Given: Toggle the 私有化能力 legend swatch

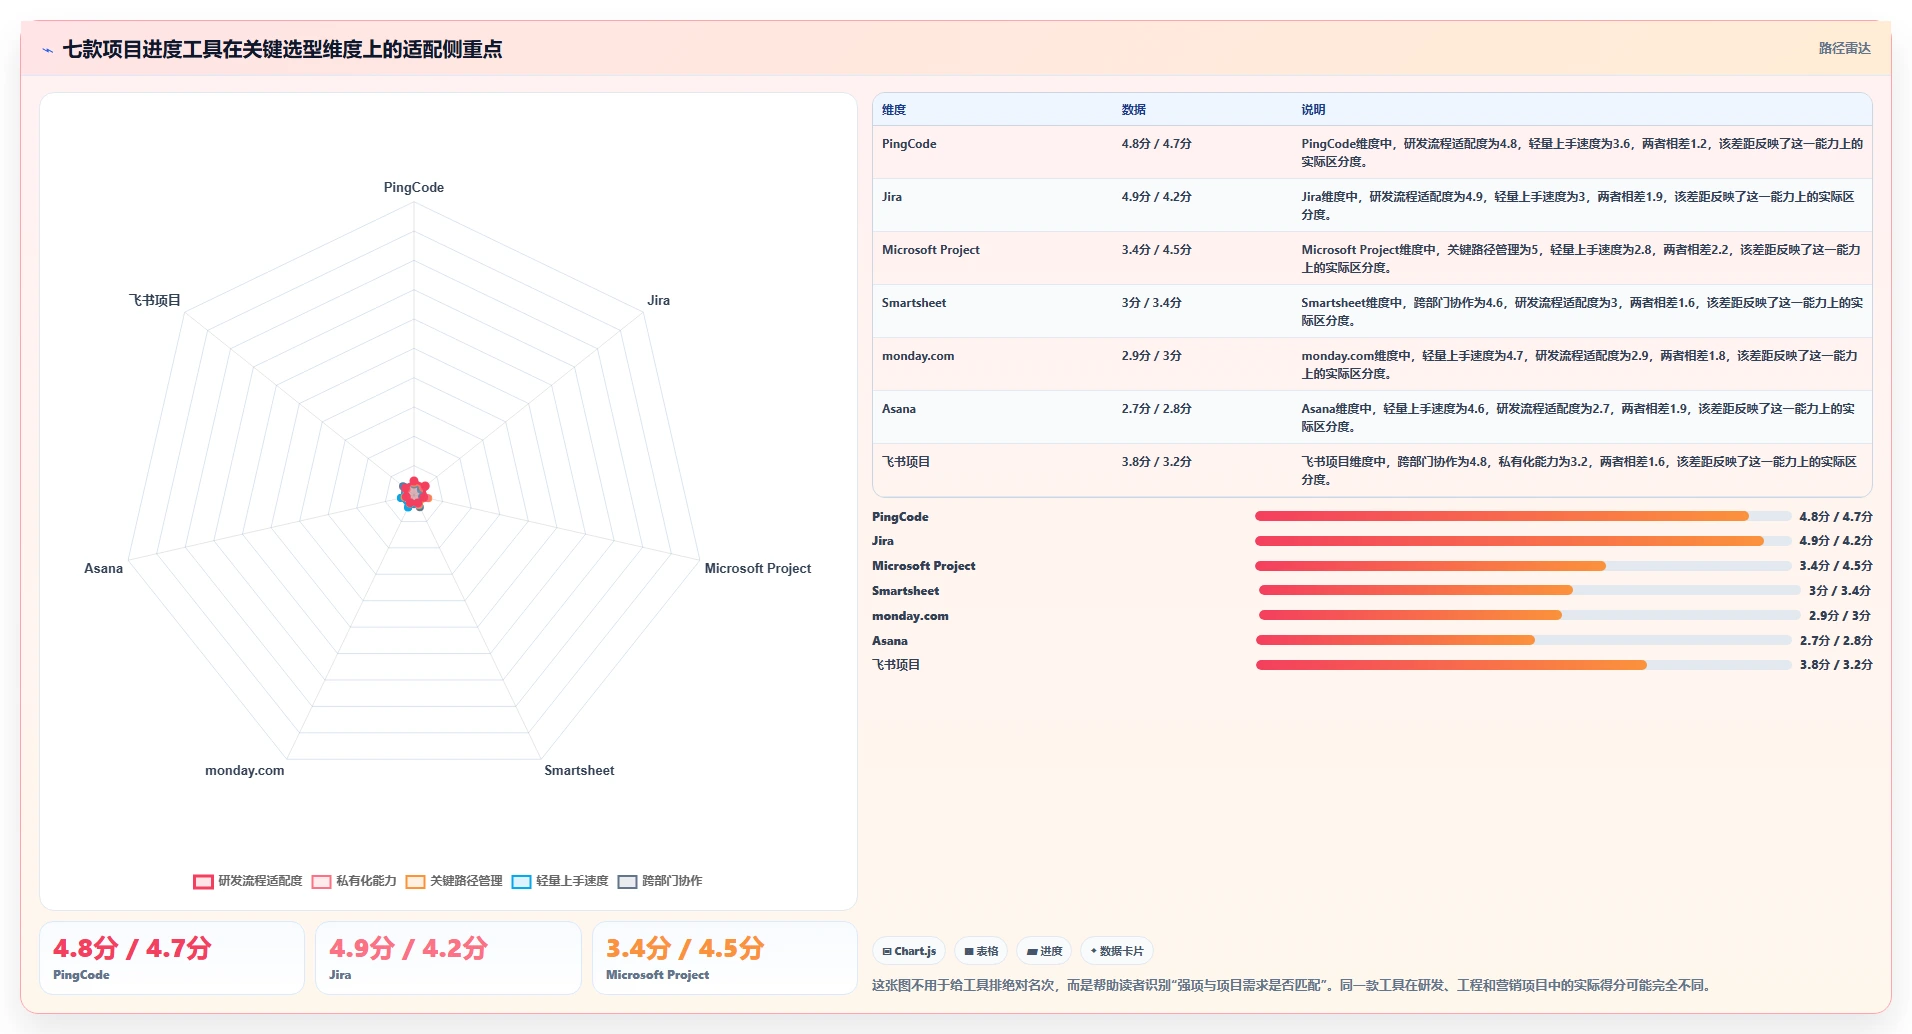Looking at the screenshot, I should pyautogui.click(x=321, y=881).
